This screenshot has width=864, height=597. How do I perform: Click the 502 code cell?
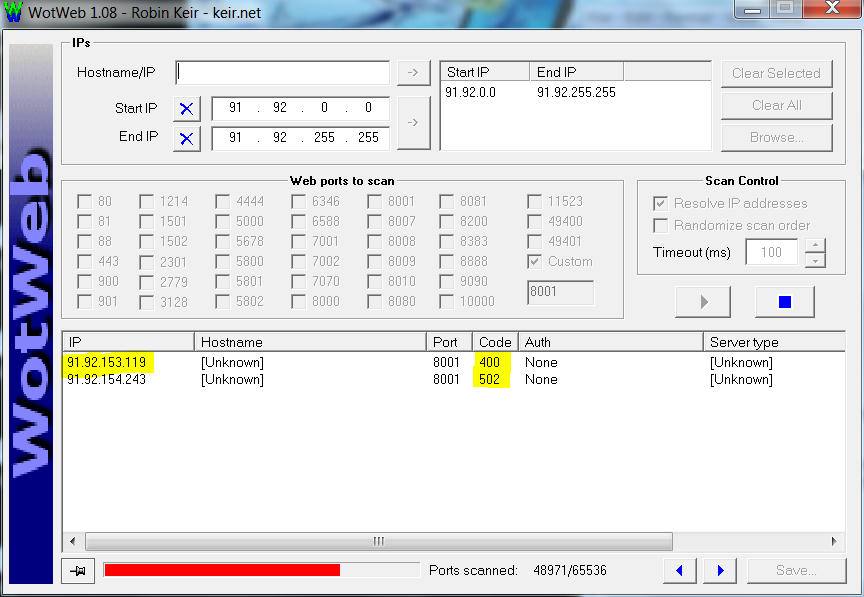(489, 379)
